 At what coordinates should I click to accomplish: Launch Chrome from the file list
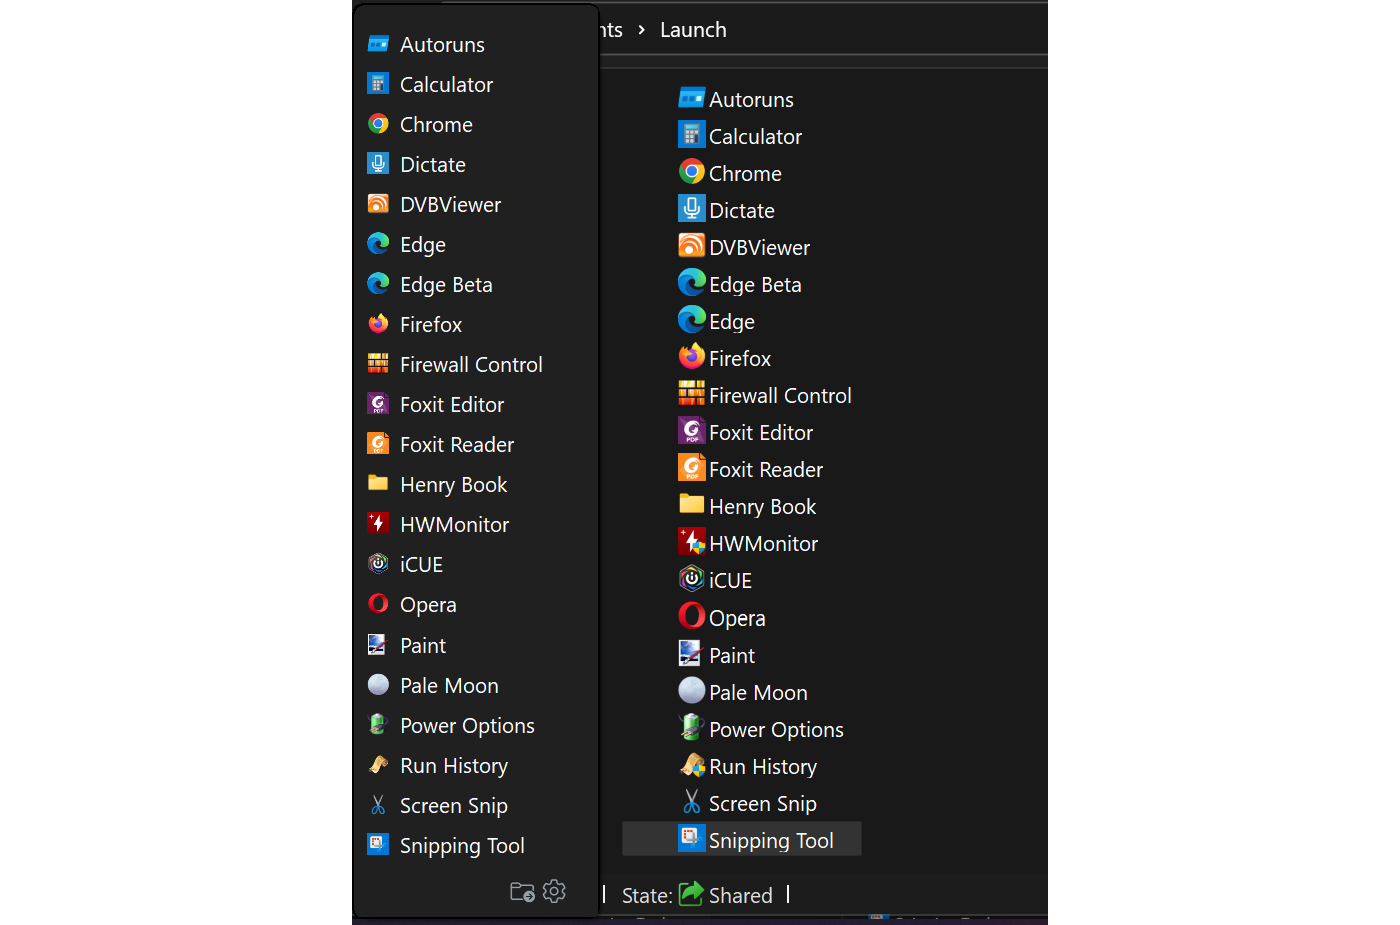click(744, 172)
